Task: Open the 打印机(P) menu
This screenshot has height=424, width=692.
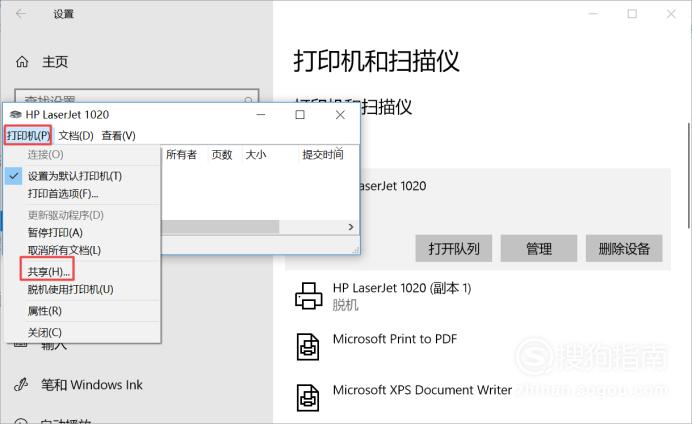Action: coord(28,135)
